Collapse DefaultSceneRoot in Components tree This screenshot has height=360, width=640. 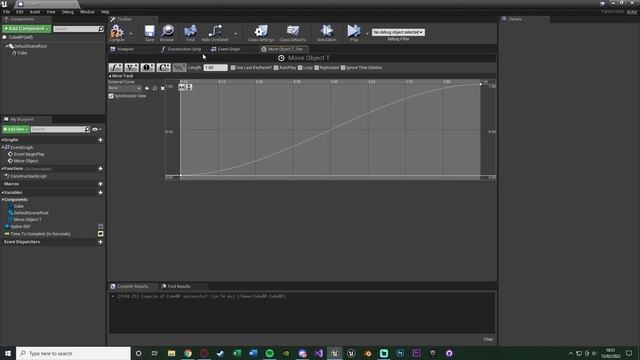7,47
